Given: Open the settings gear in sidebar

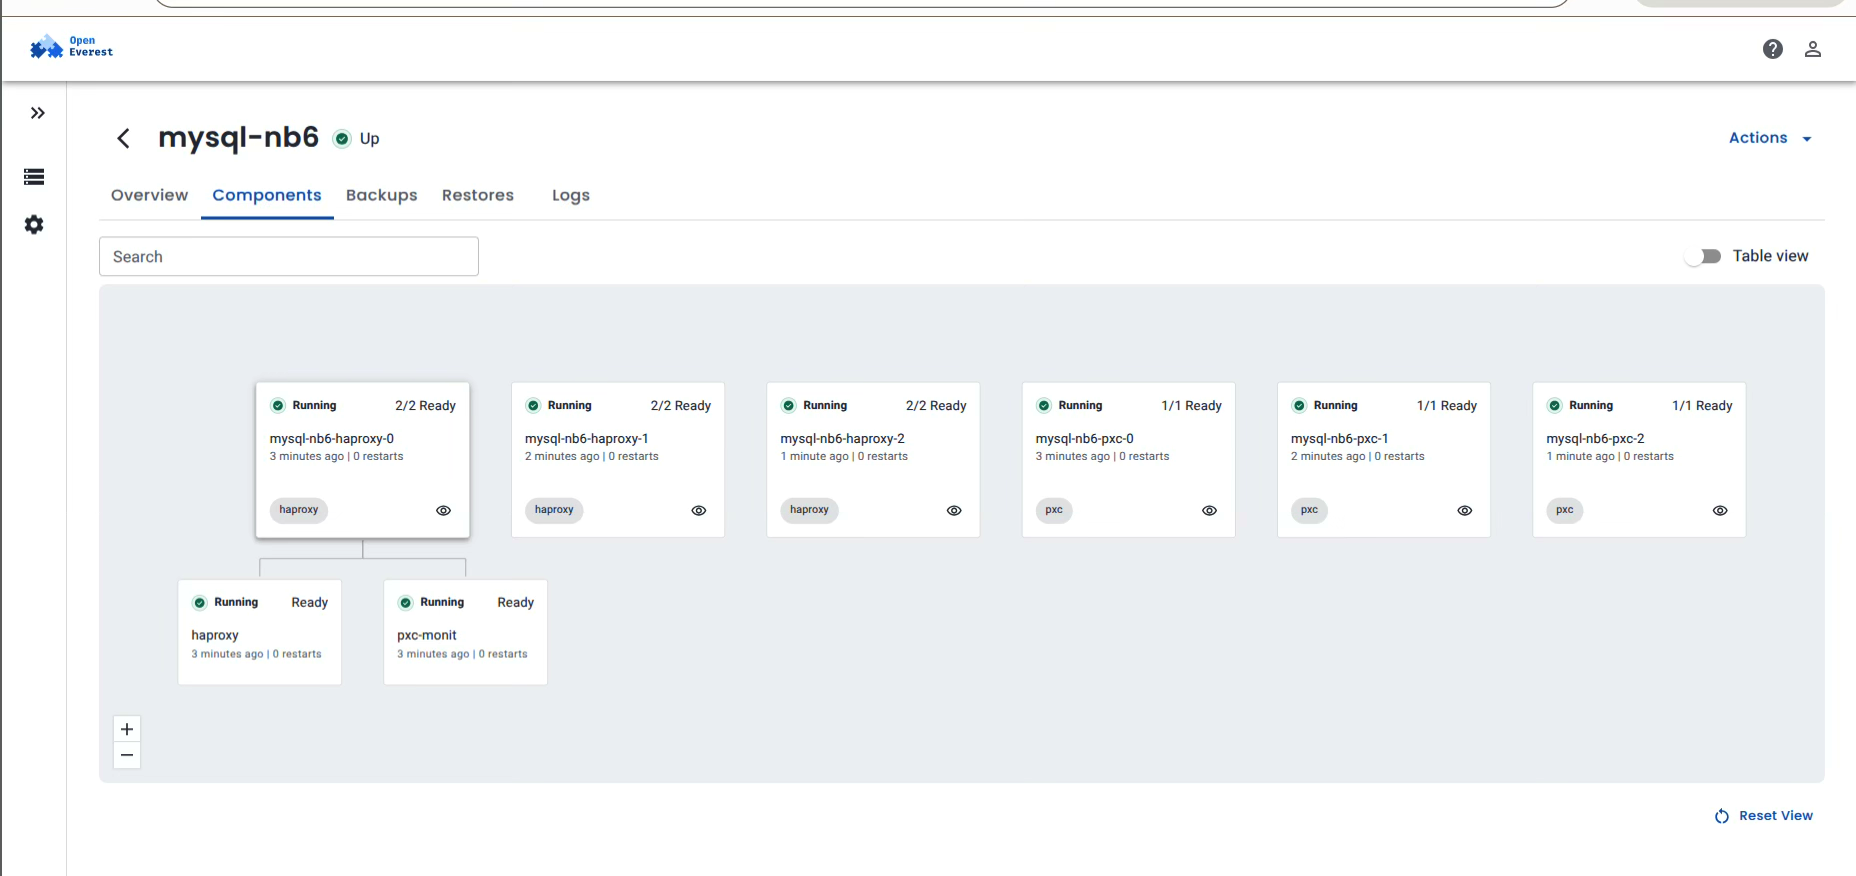Looking at the screenshot, I should [34, 225].
